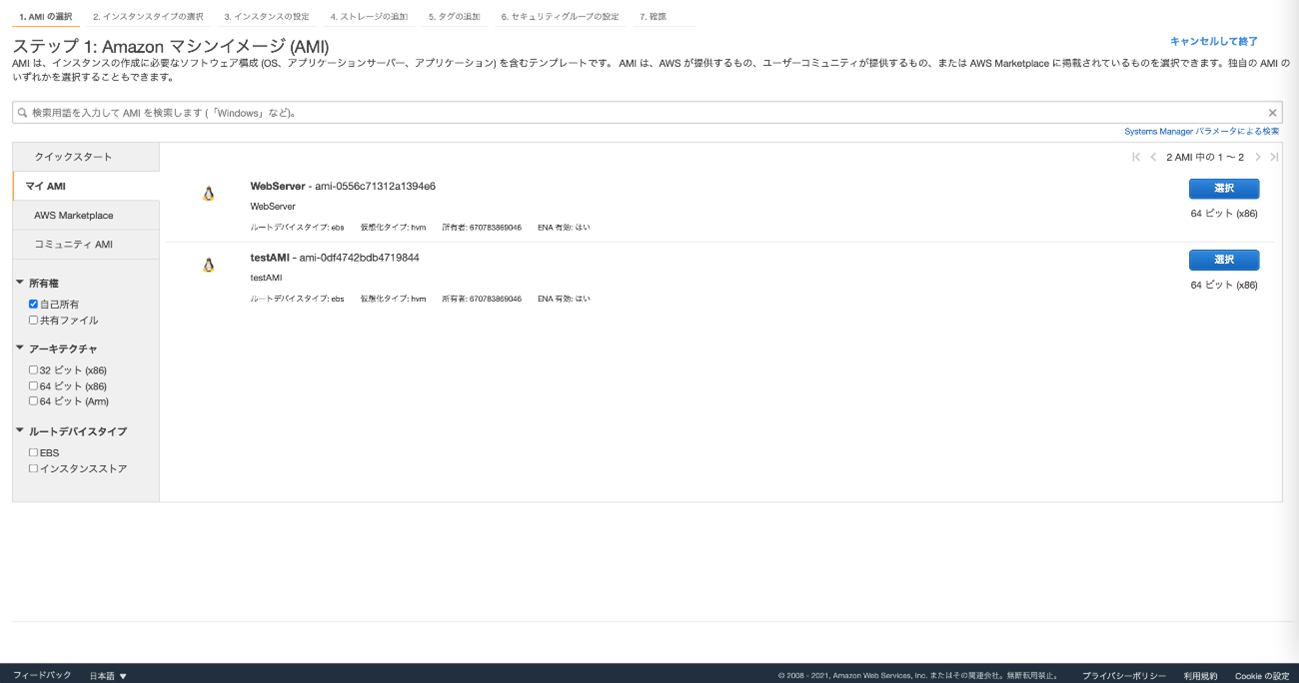Switch to the クイックスタート tab
1299x683 pixels.
click(73, 157)
